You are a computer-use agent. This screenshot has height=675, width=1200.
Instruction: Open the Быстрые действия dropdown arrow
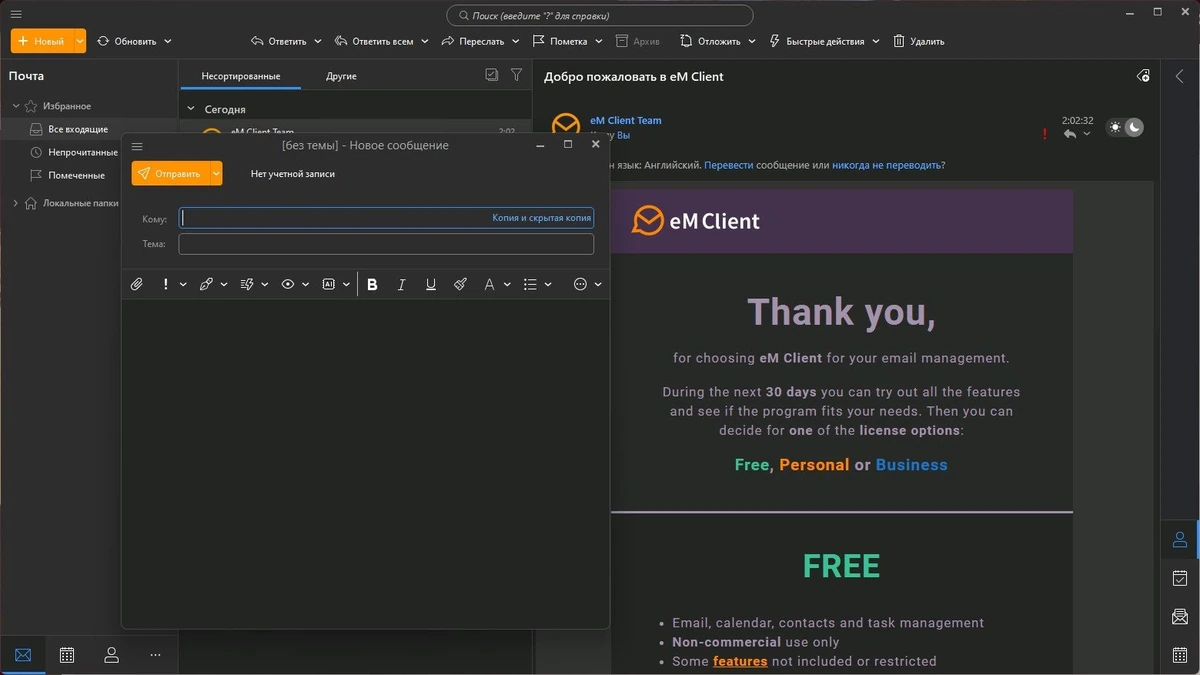coord(875,41)
